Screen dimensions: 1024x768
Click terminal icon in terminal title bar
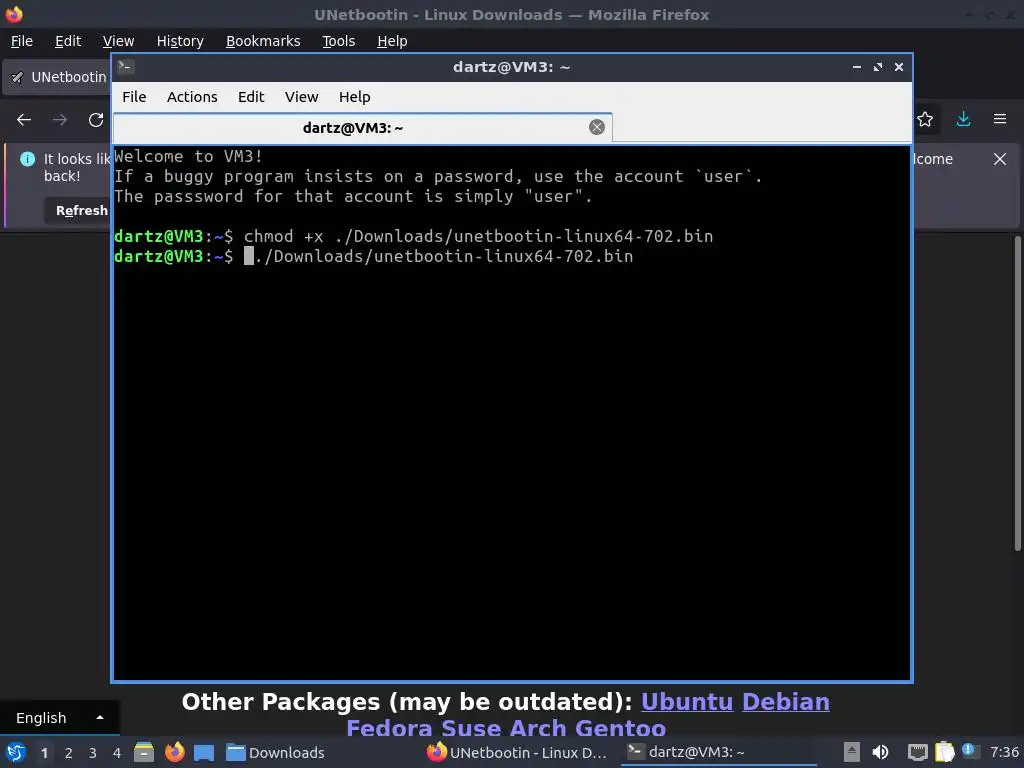tap(126, 67)
